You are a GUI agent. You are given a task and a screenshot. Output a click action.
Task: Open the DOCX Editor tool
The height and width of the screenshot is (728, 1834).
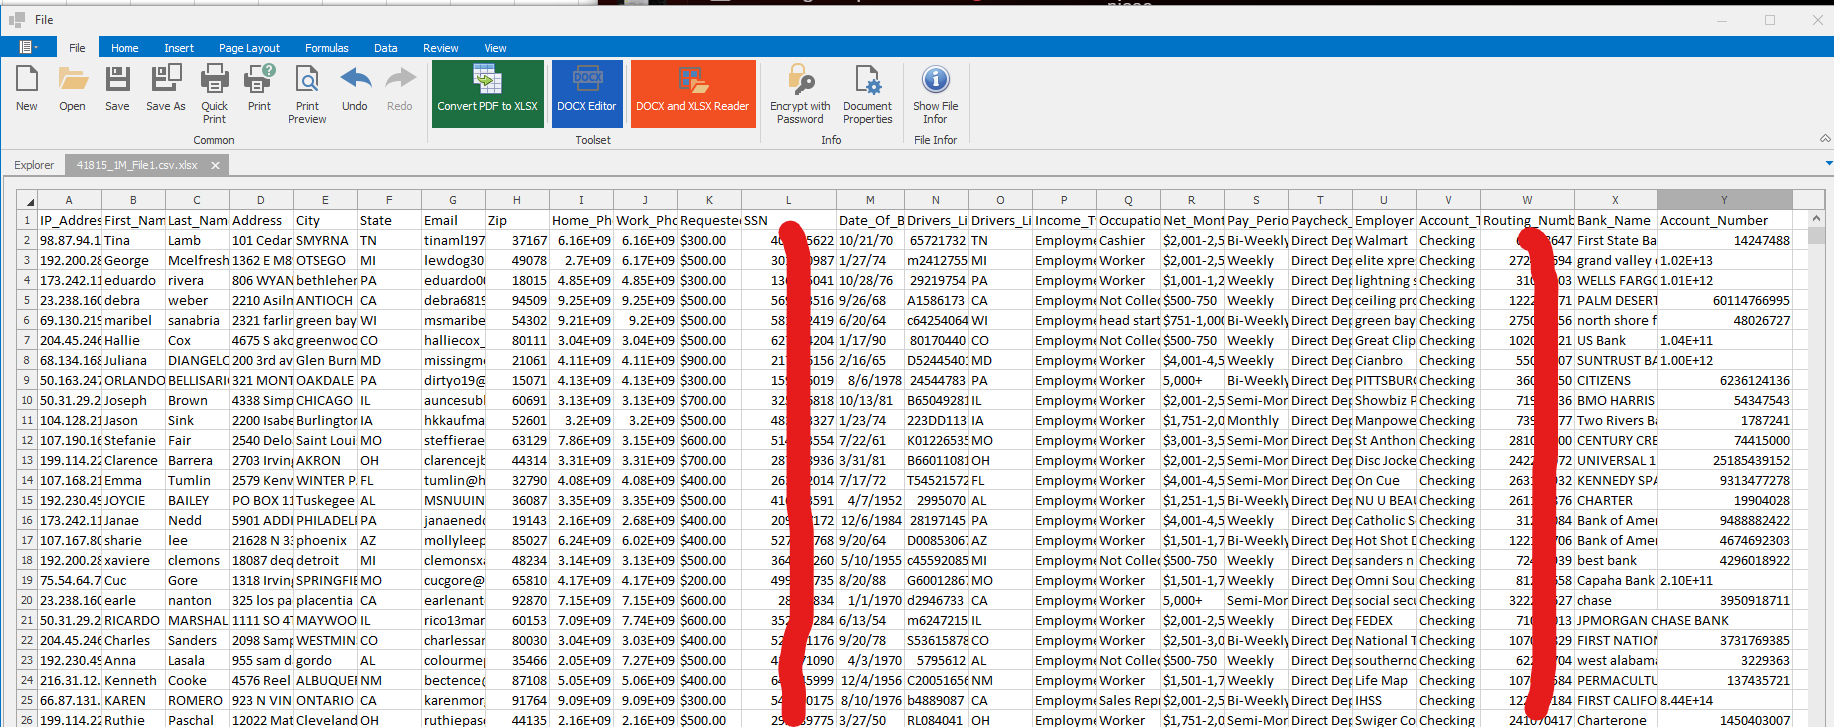[587, 93]
